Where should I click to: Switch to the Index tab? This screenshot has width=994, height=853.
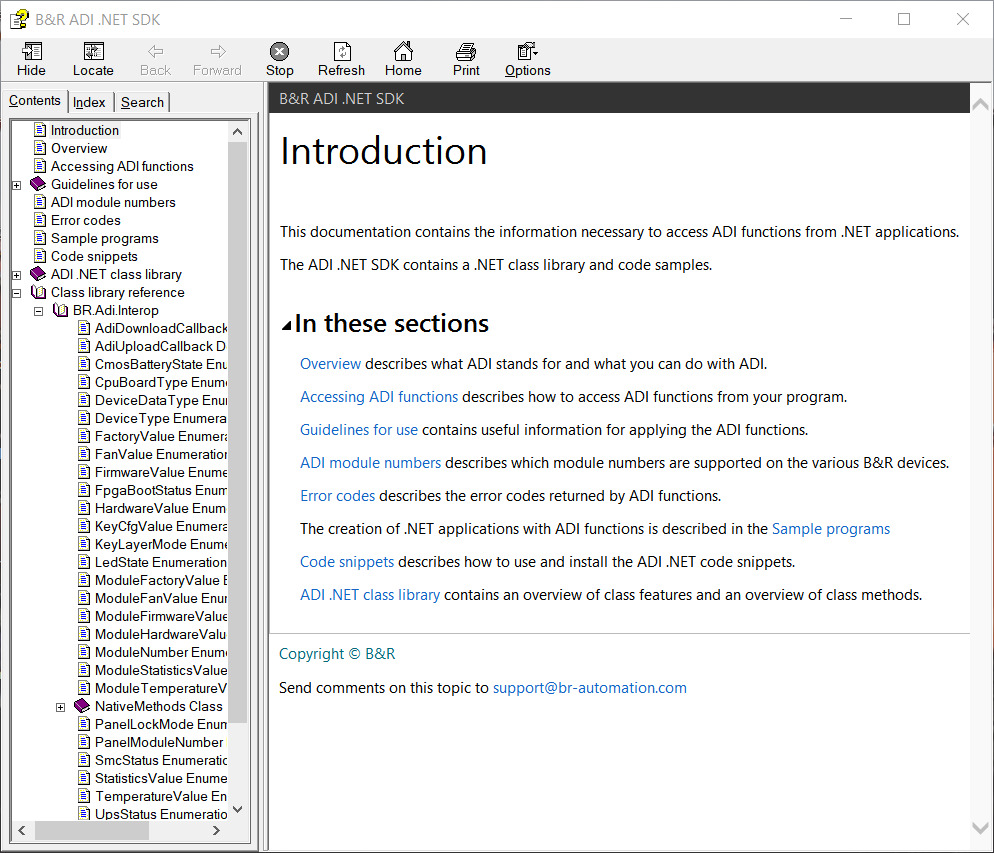(x=89, y=102)
